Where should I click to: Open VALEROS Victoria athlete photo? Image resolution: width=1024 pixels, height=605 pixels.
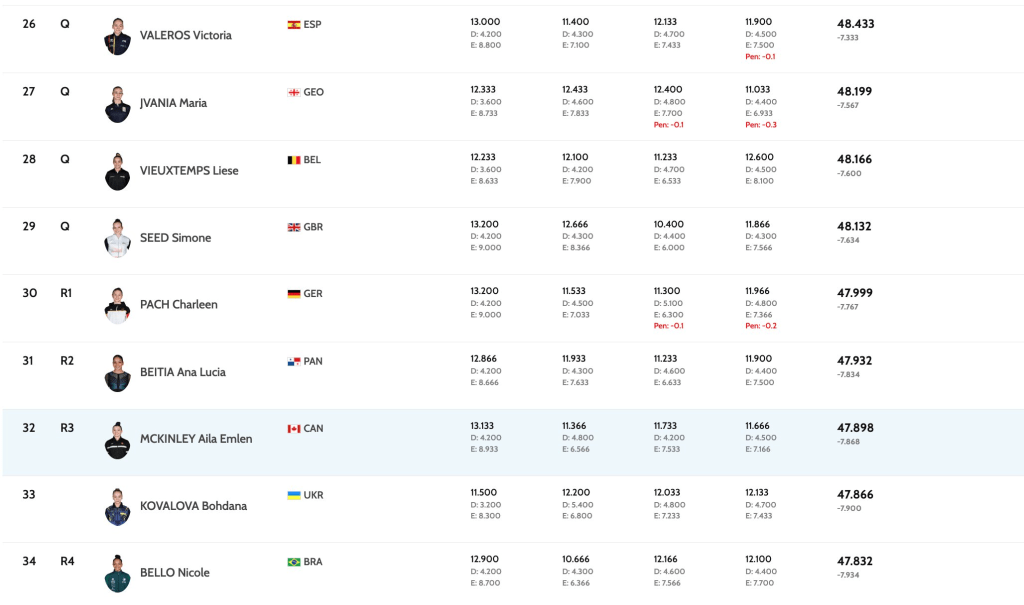pos(117,36)
